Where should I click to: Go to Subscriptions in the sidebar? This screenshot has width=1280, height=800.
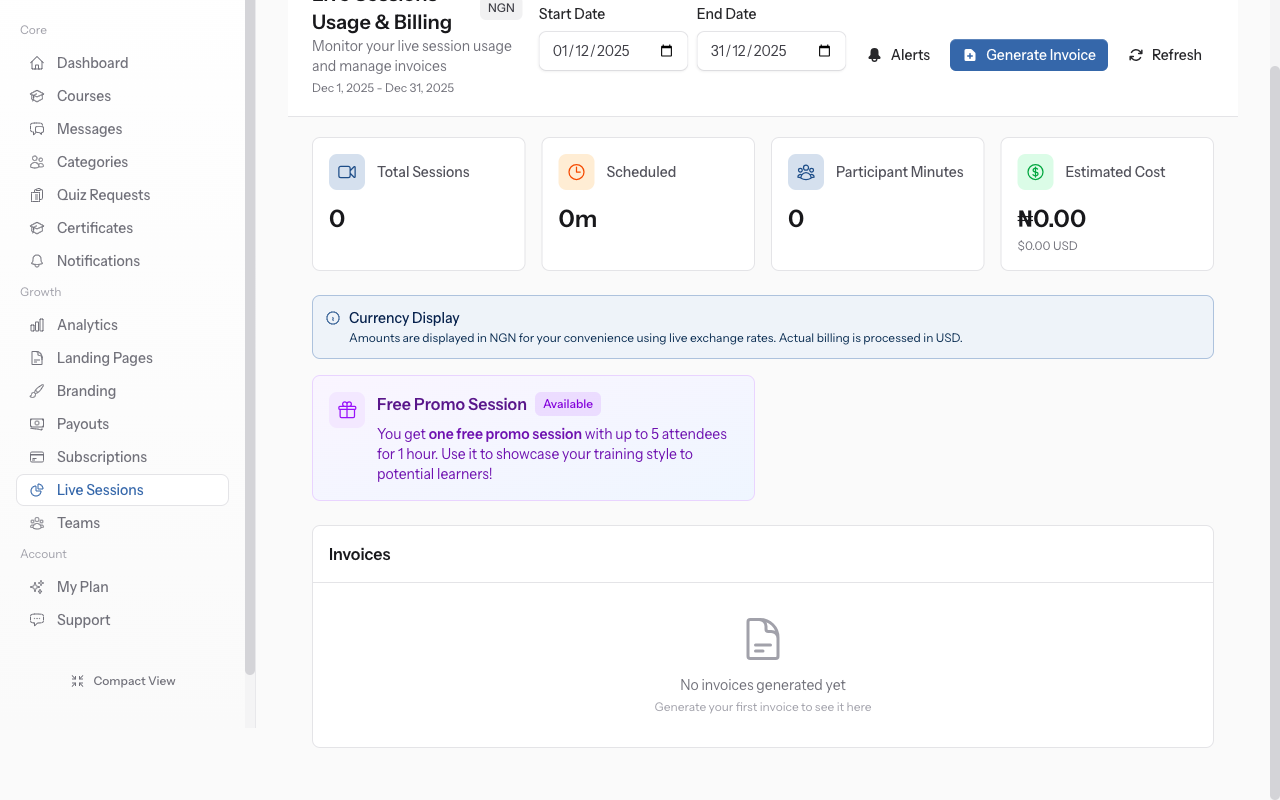tap(101, 457)
